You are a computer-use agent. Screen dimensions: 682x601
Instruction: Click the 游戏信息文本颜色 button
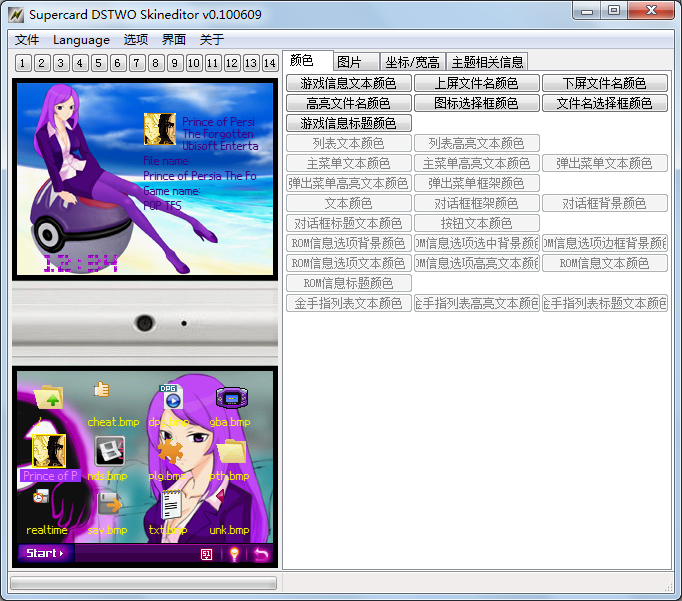(348, 83)
